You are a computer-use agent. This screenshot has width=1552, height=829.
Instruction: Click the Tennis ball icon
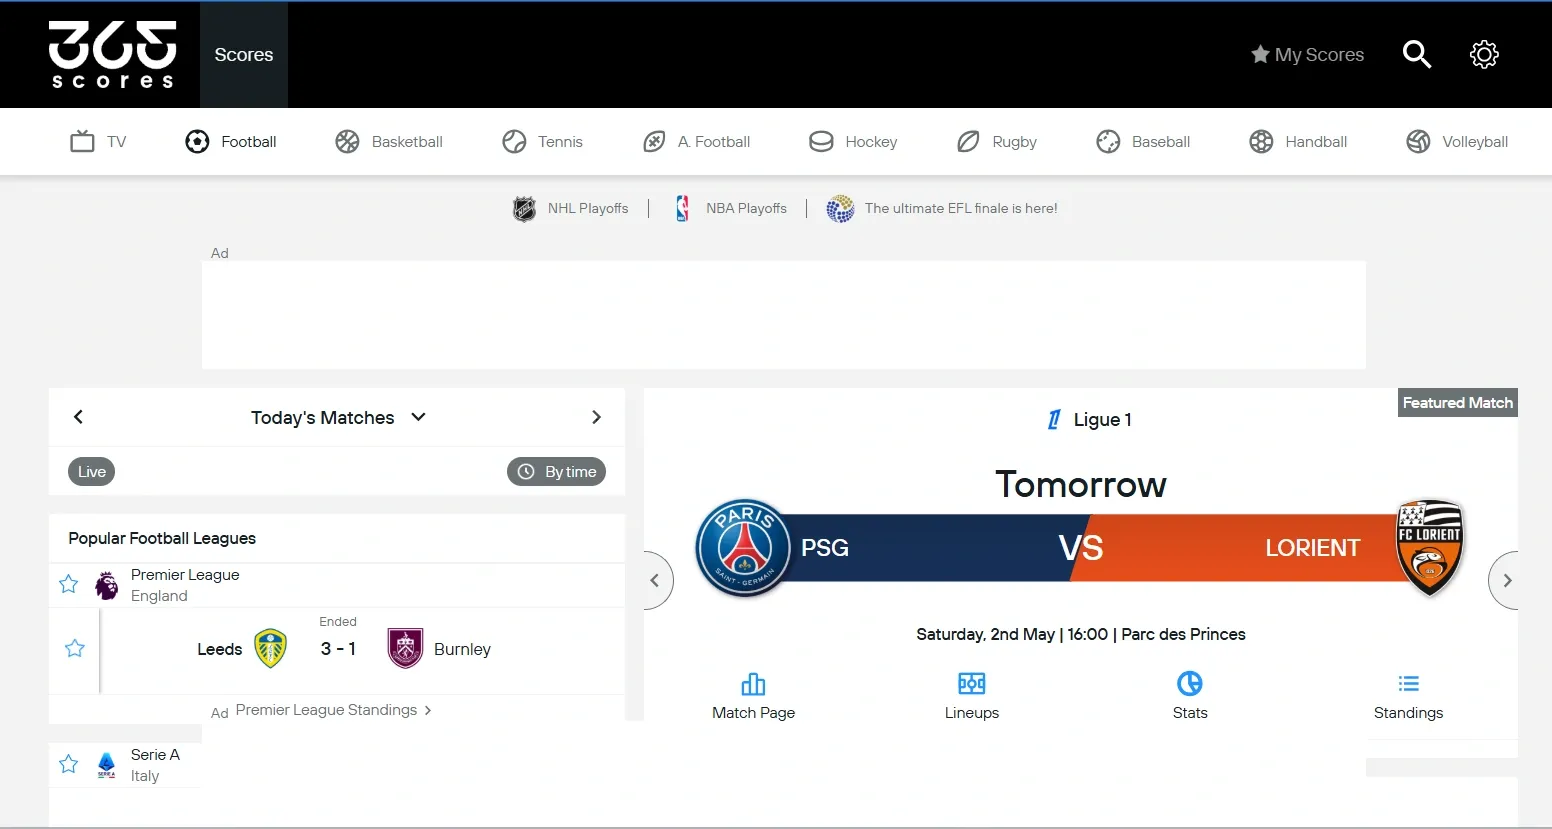click(514, 141)
